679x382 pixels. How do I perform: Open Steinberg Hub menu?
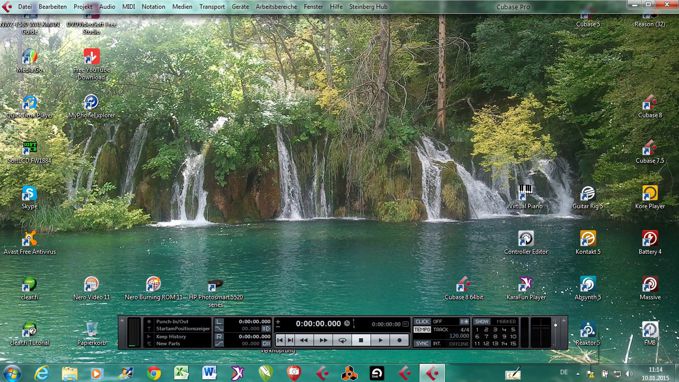click(368, 7)
